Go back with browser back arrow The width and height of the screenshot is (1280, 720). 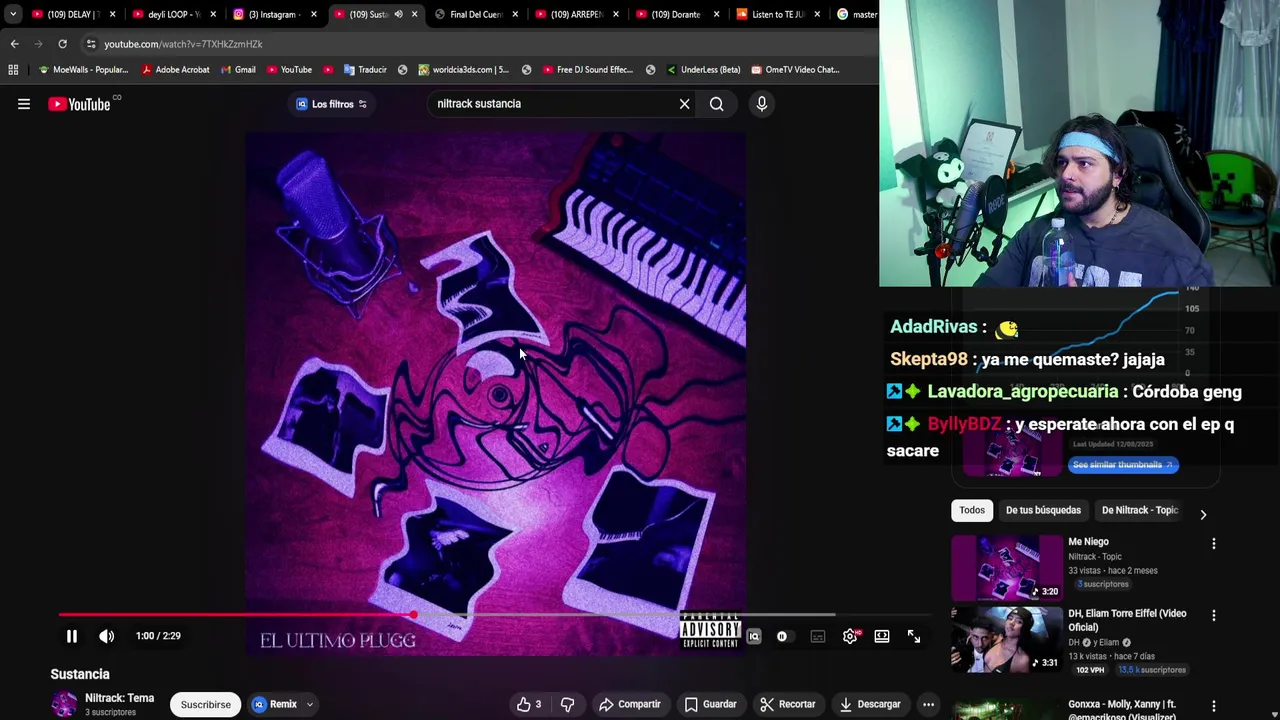coord(14,44)
